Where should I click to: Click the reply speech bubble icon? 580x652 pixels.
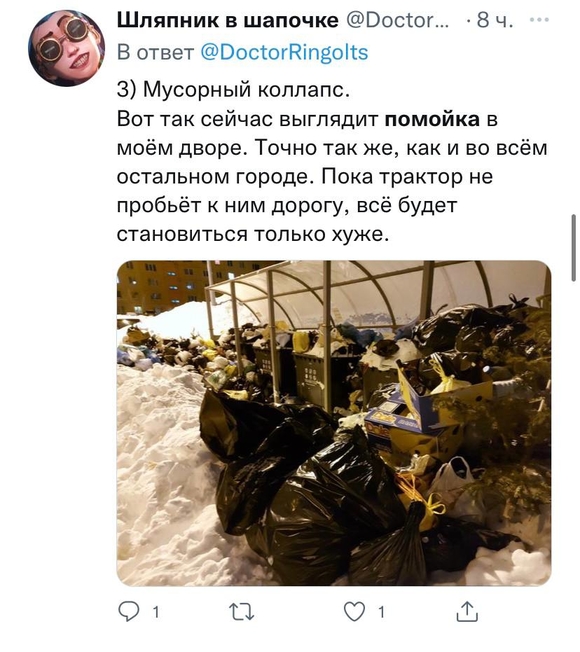(x=128, y=612)
